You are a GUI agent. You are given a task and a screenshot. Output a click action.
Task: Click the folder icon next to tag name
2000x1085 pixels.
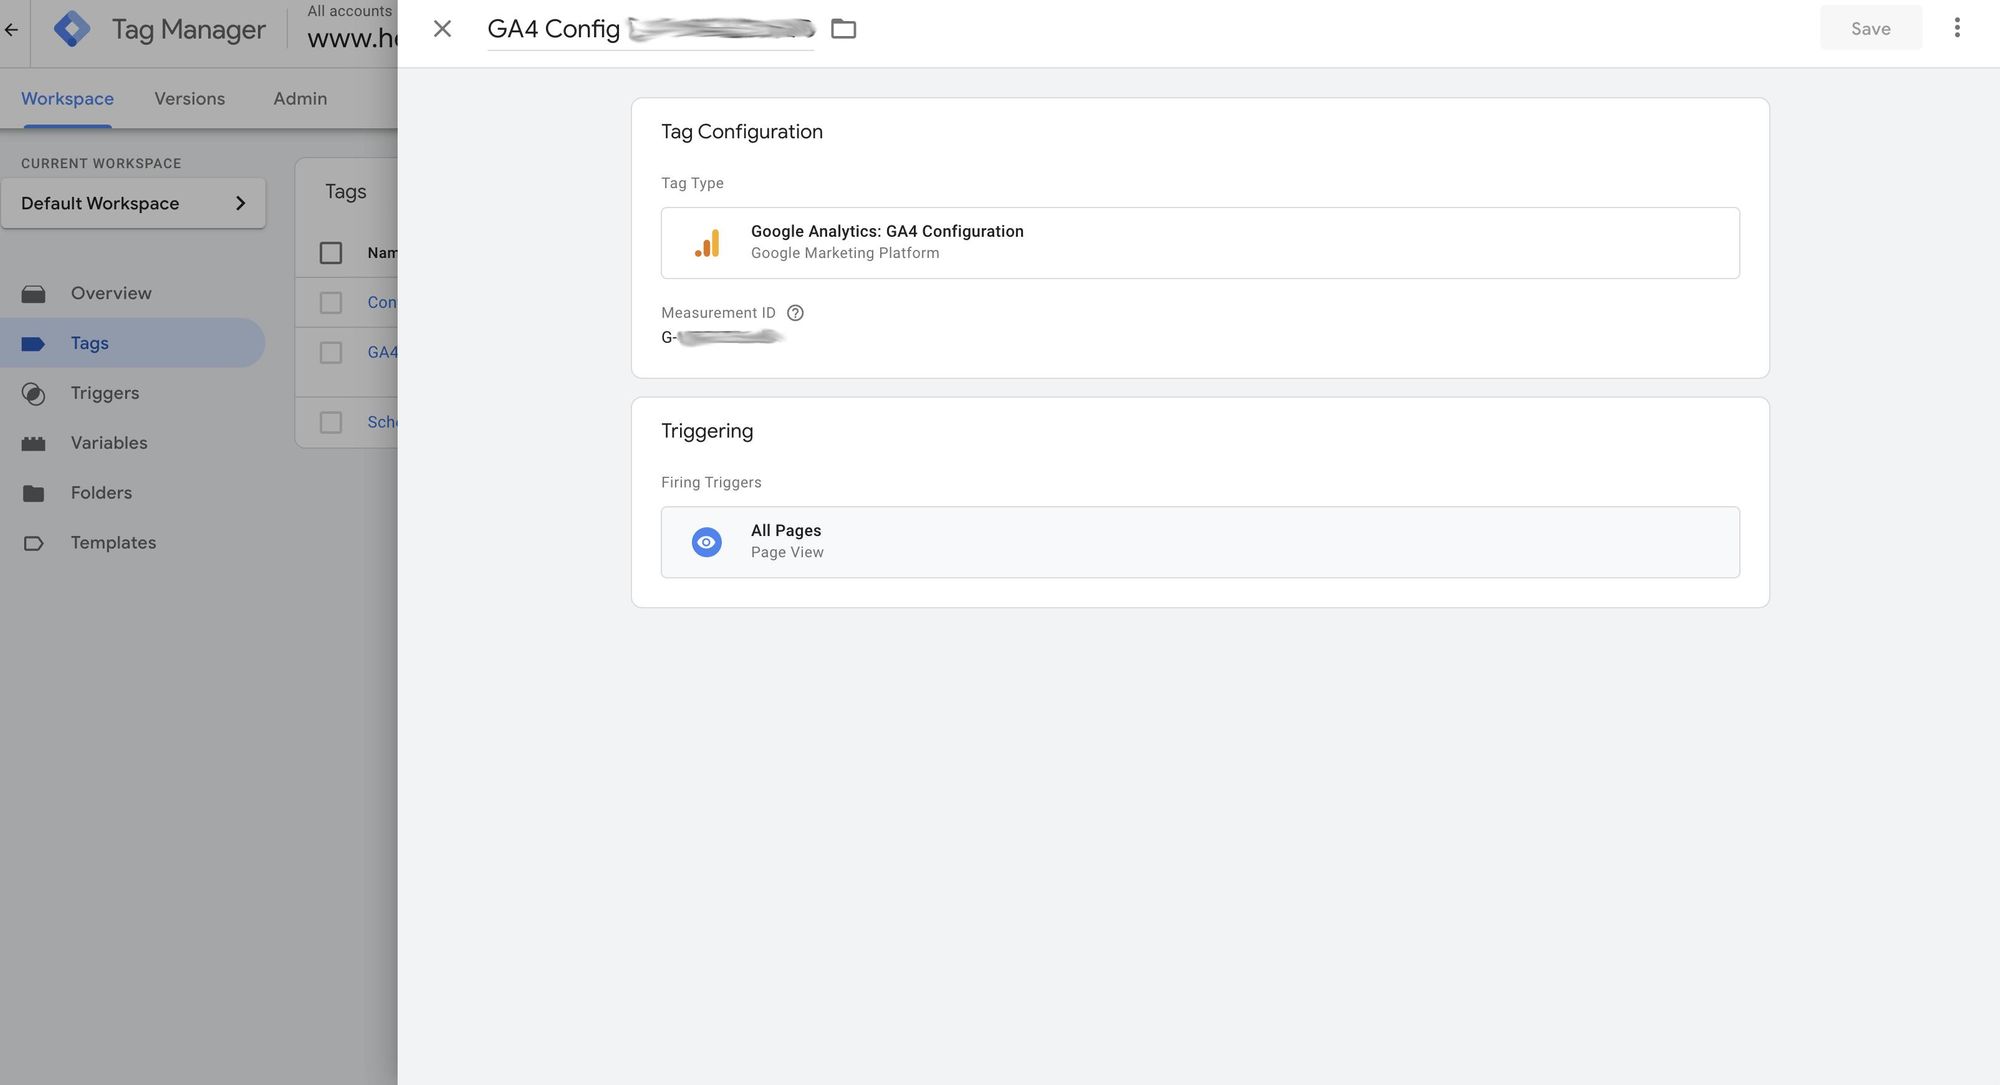tap(843, 29)
